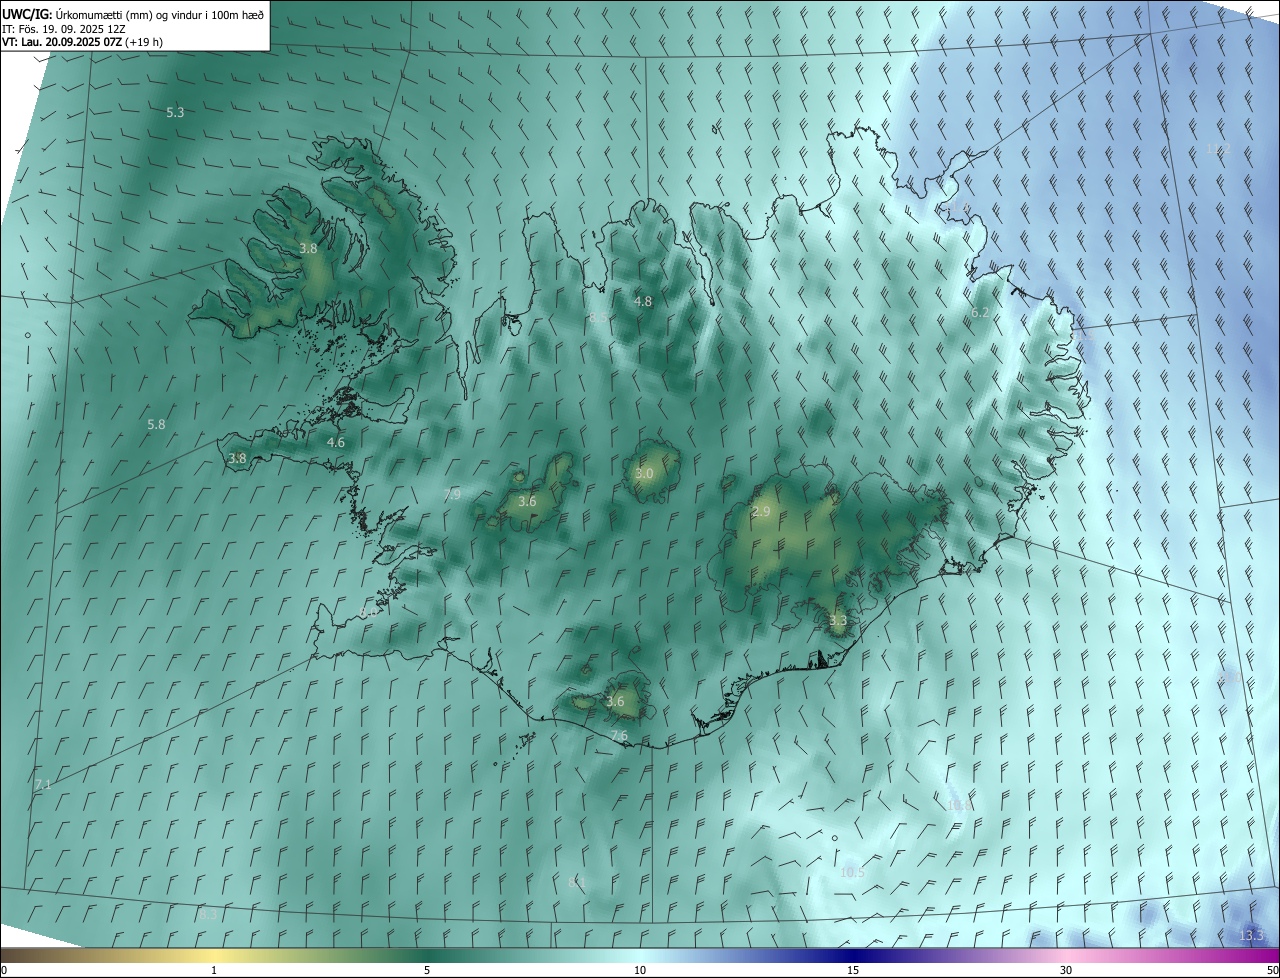Click the 'IT: Fös. 19. 09. 2025 12Z' line
Image resolution: width=1280 pixels, height=978 pixels.
(63, 28)
